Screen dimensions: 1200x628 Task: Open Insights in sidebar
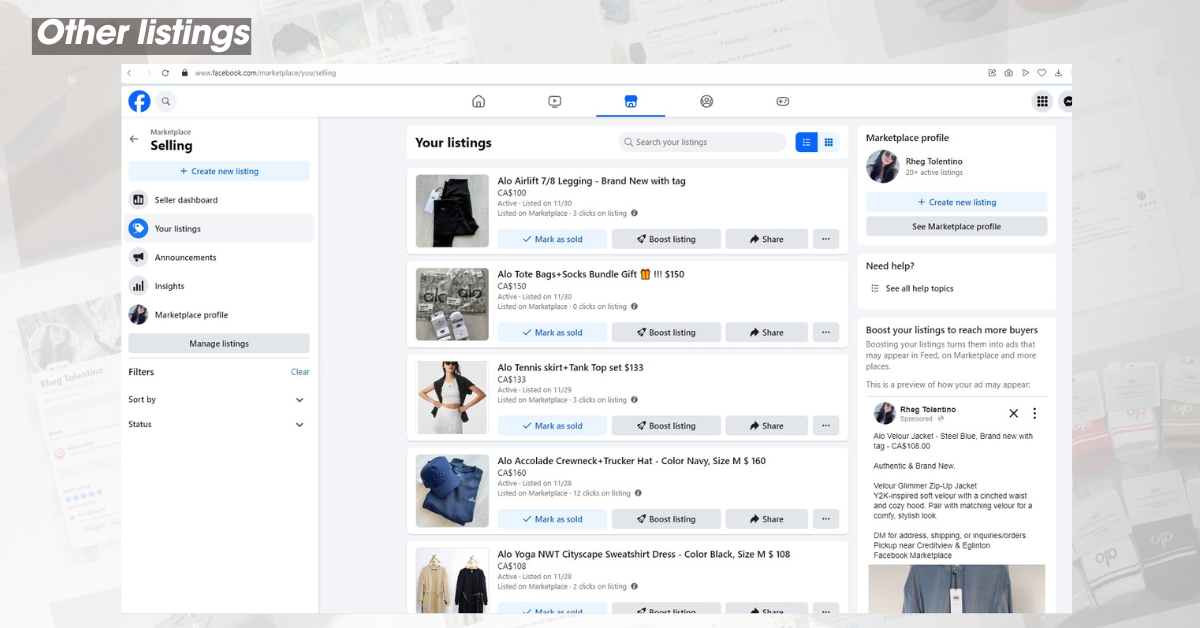click(x=220, y=286)
